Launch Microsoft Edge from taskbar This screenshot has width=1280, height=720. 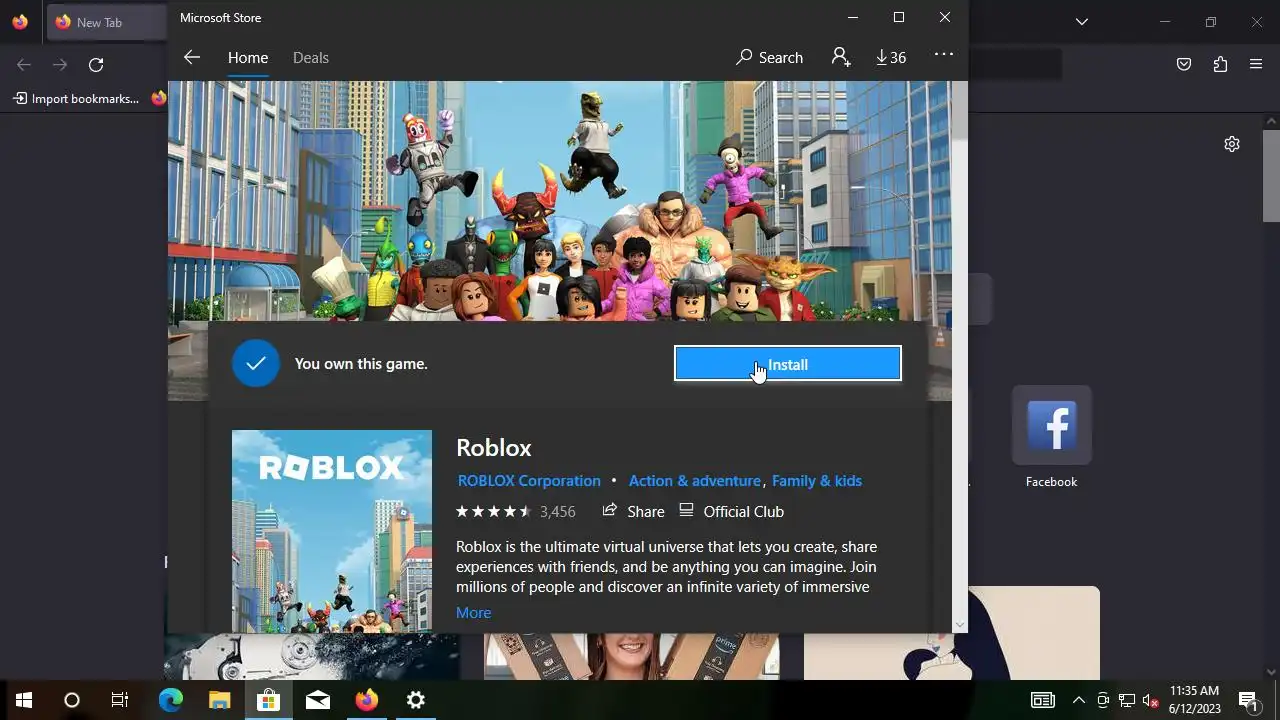[x=171, y=700]
